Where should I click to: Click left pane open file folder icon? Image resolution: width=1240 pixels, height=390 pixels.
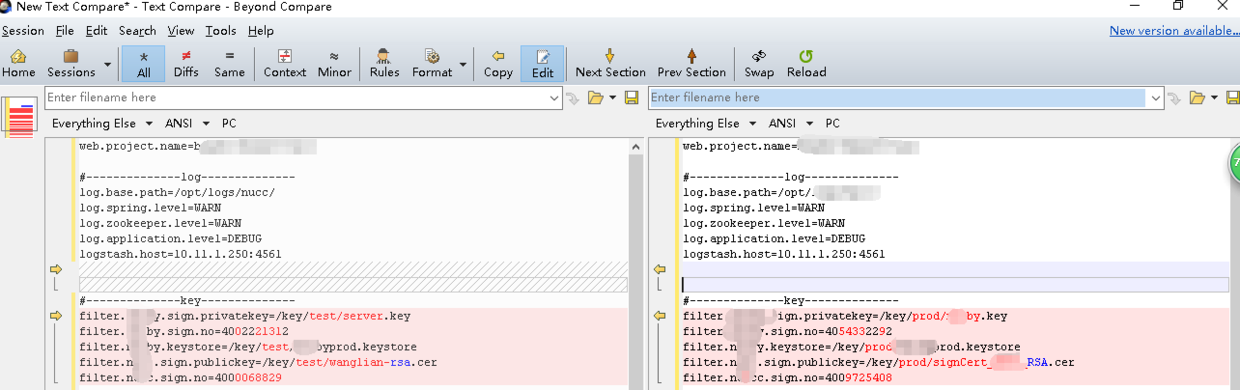[596, 98]
